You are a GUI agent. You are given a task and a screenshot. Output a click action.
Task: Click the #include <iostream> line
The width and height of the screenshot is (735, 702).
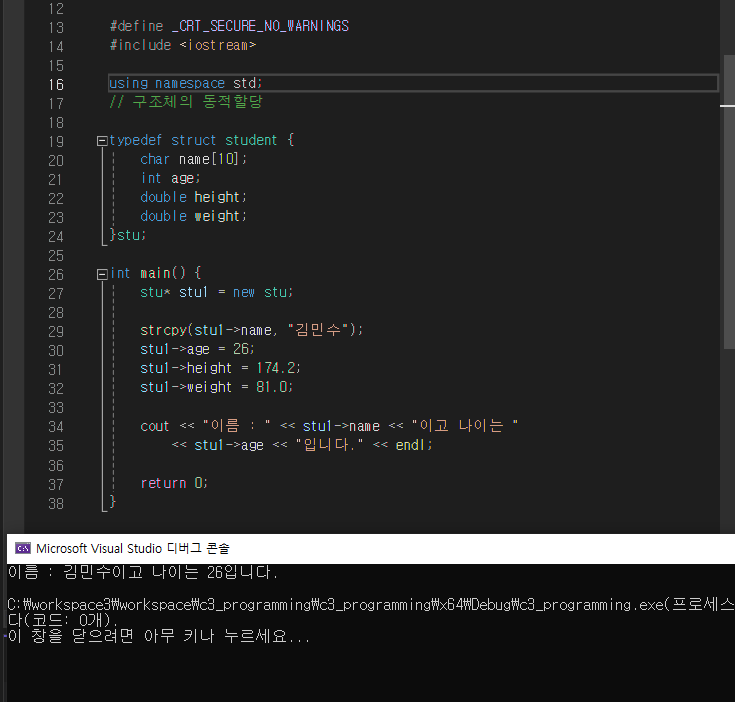pos(183,45)
